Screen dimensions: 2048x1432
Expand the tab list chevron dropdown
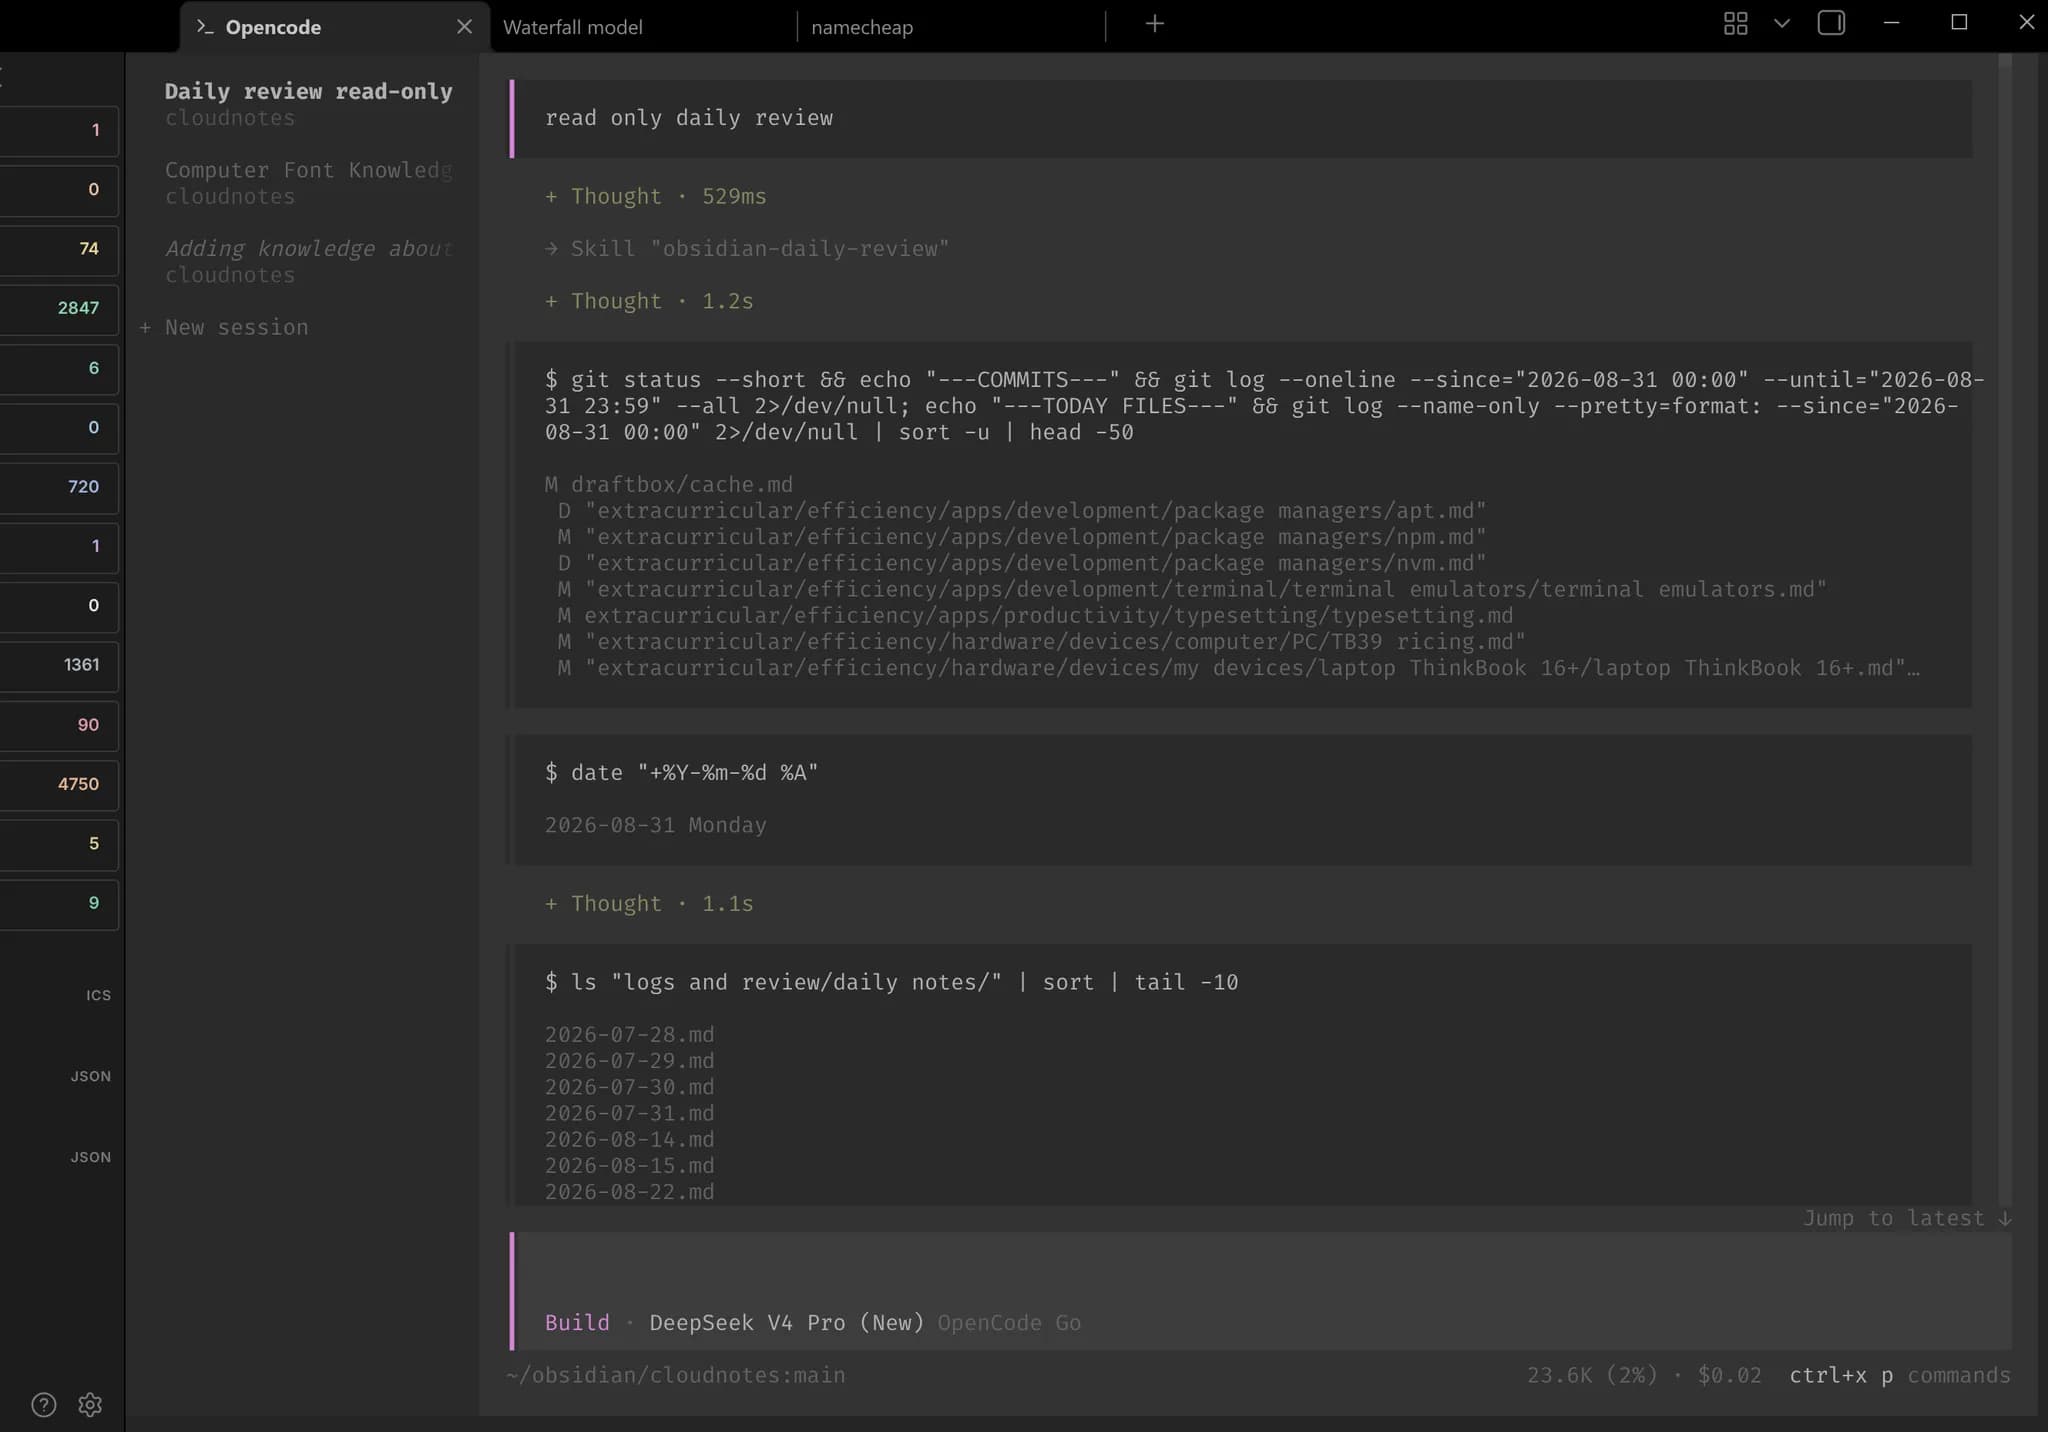point(1782,24)
